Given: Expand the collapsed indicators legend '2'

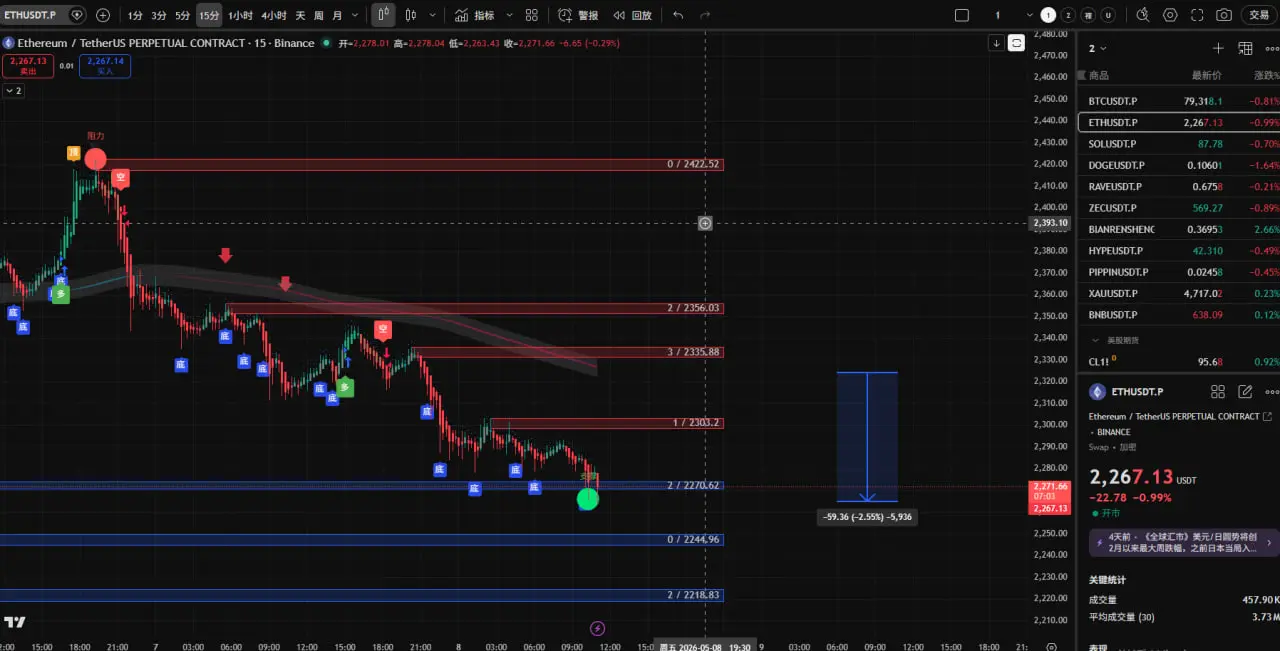Looking at the screenshot, I should point(14,90).
